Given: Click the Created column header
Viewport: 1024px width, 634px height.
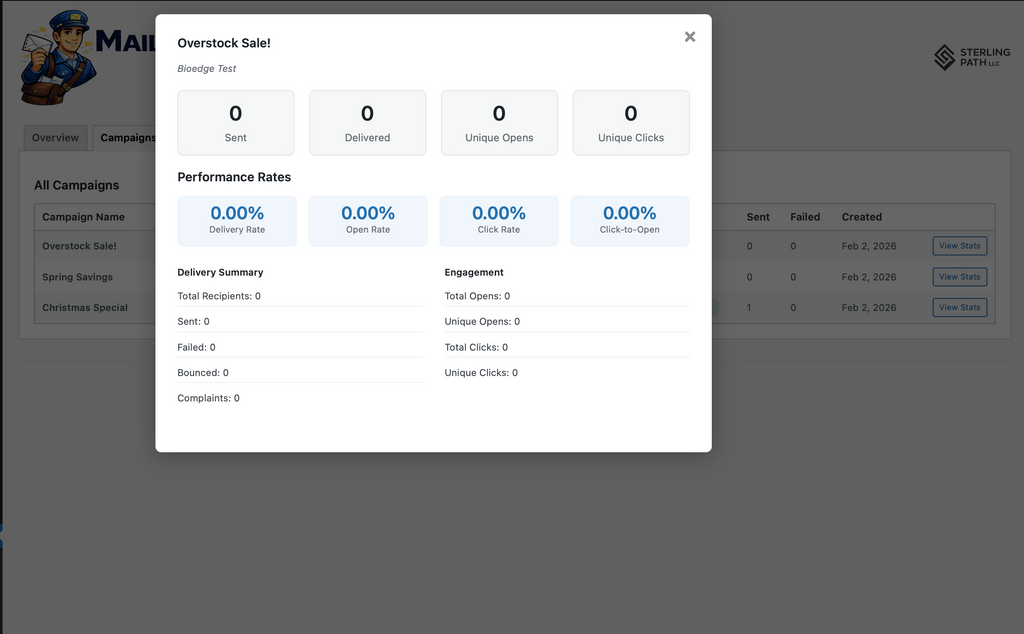Looking at the screenshot, I should coord(861,217).
